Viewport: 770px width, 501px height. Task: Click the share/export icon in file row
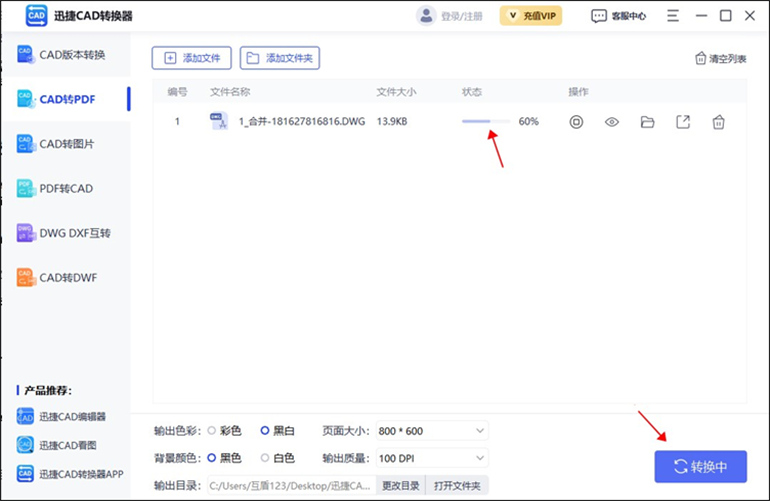[x=683, y=122]
